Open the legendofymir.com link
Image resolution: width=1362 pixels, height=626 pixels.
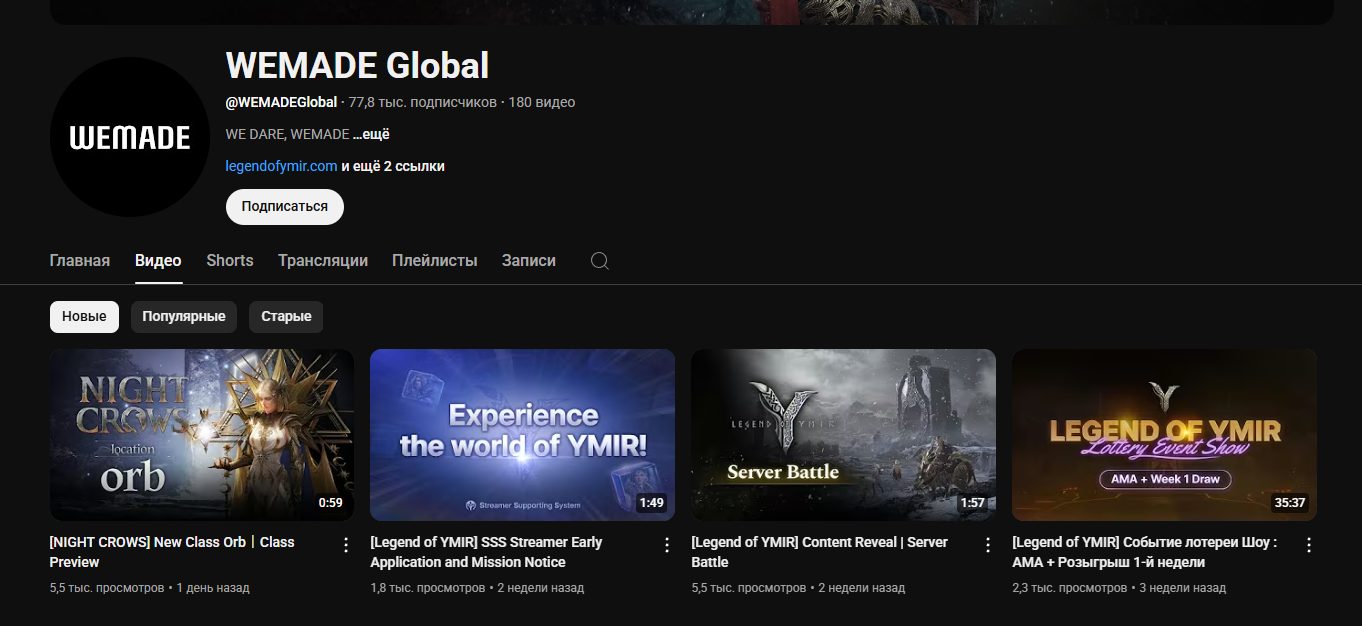click(281, 166)
